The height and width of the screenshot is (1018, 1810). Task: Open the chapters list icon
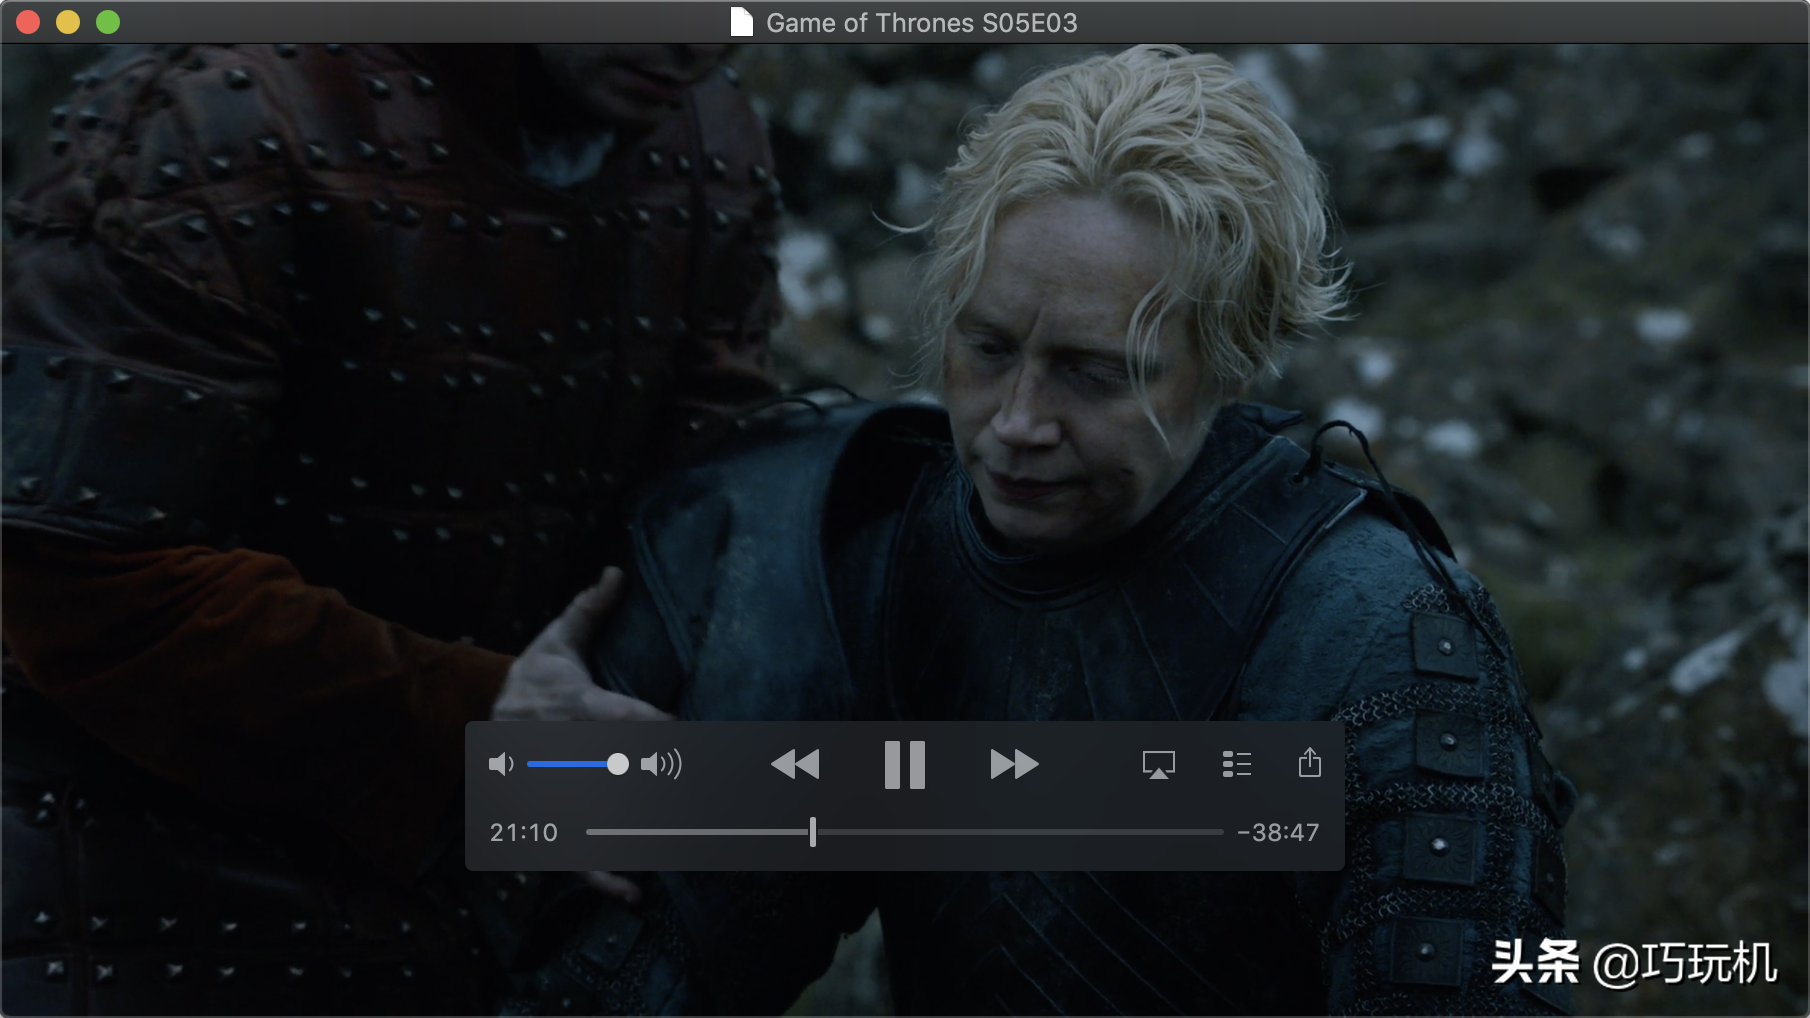click(x=1237, y=765)
